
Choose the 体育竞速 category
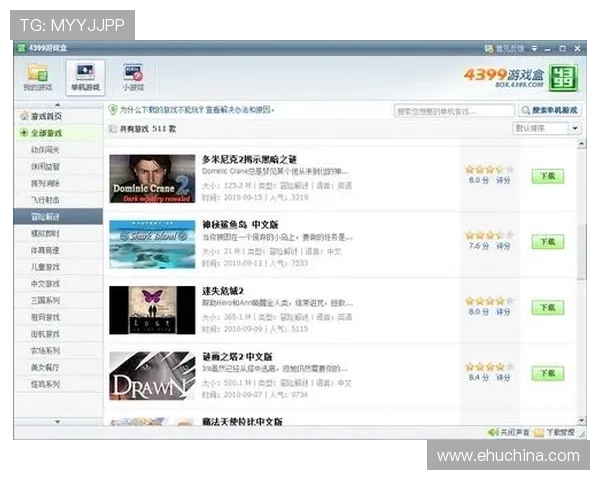[58, 250]
